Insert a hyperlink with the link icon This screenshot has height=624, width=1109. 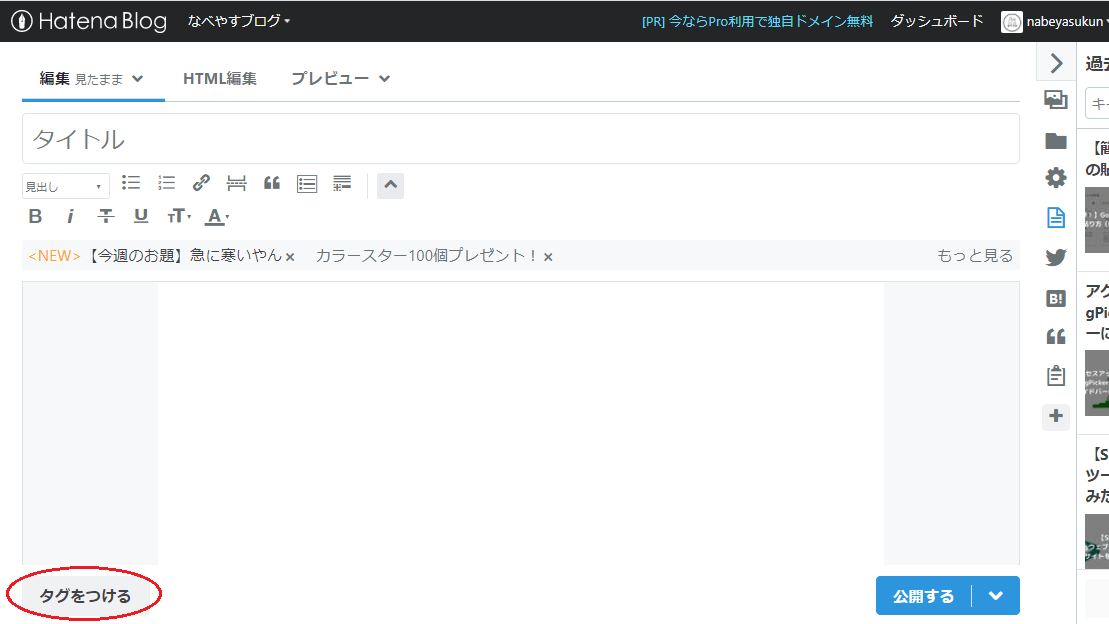pyautogui.click(x=201, y=183)
